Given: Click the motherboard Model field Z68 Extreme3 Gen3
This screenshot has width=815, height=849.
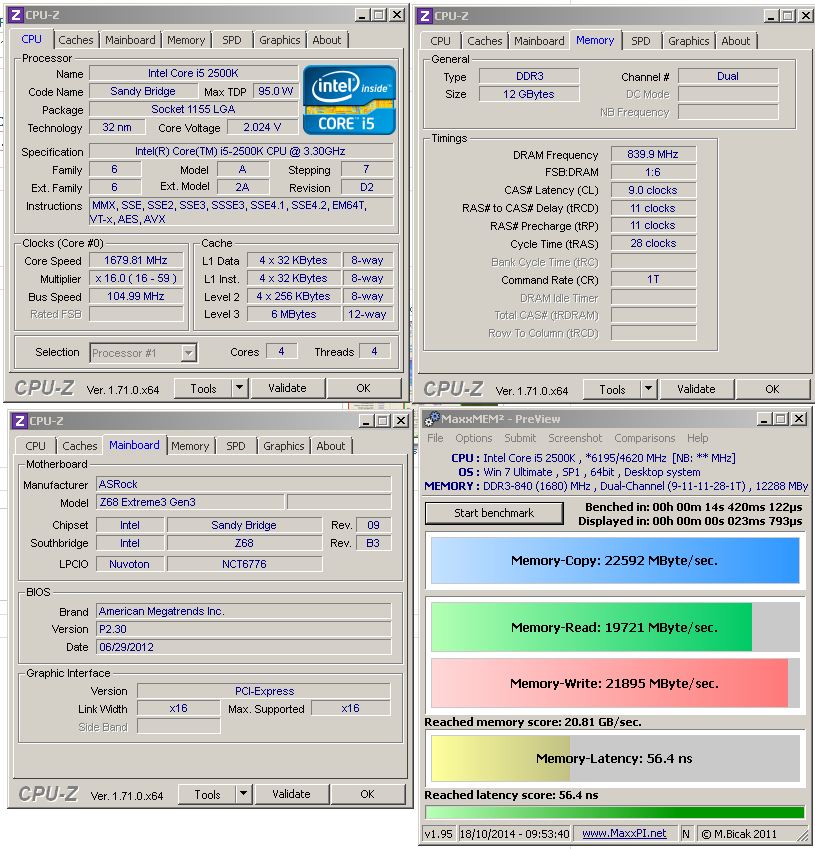Looking at the screenshot, I should click(190, 502).
